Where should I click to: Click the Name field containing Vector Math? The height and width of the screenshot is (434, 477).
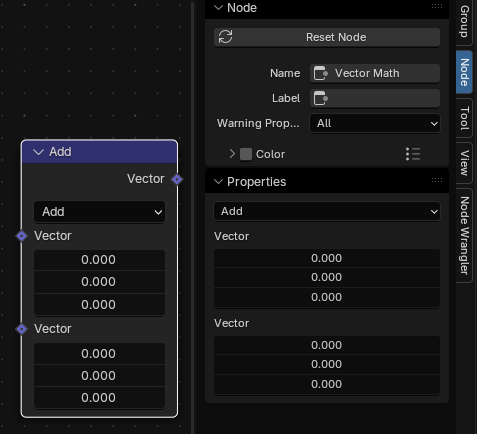[x=375, y=73]
